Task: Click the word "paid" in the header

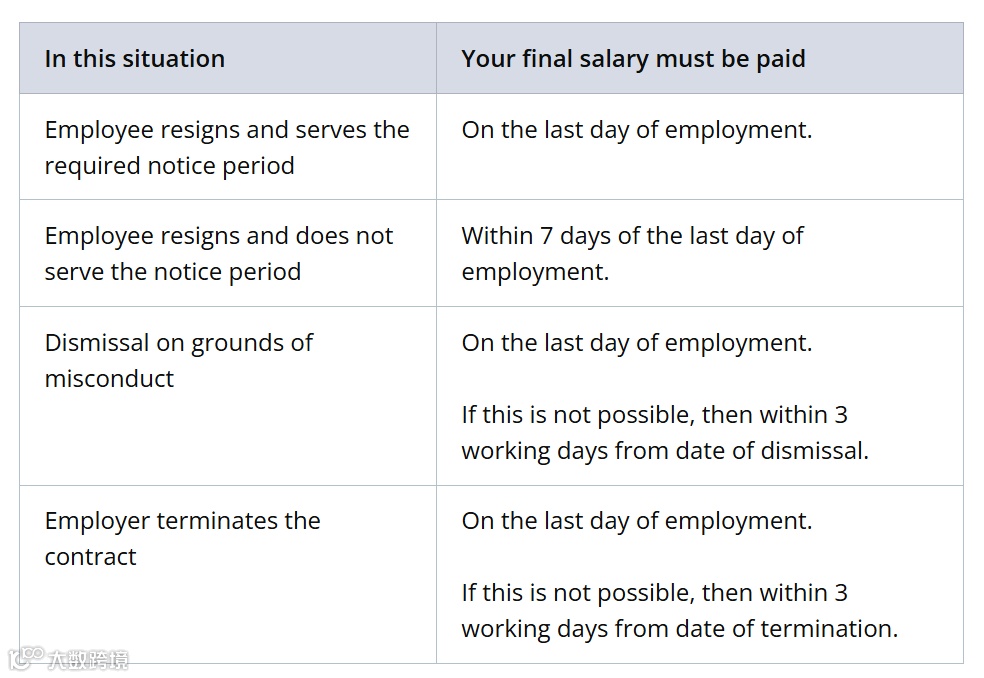Action: coord(781,58)
